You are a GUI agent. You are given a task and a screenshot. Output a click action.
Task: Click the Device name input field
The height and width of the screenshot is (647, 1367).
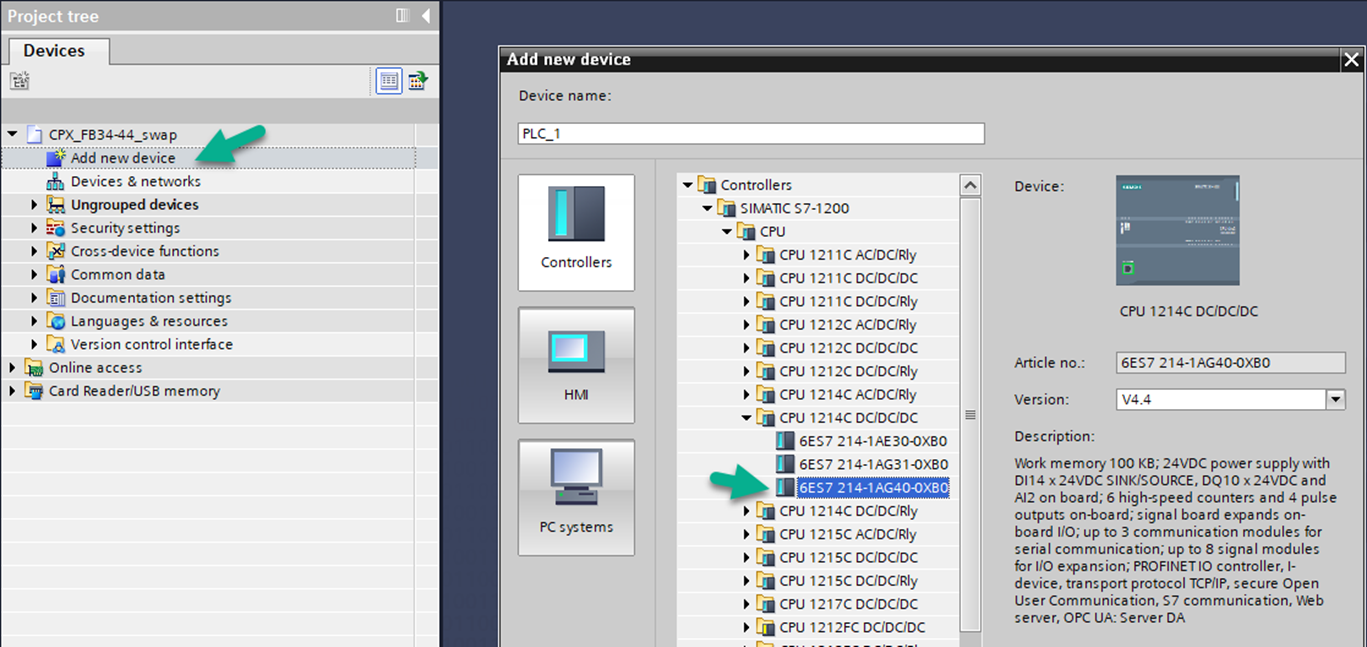[751, 133]
